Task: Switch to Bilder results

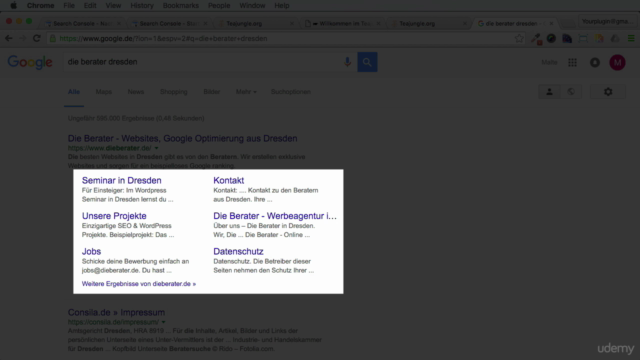Action: click(211, 92)
